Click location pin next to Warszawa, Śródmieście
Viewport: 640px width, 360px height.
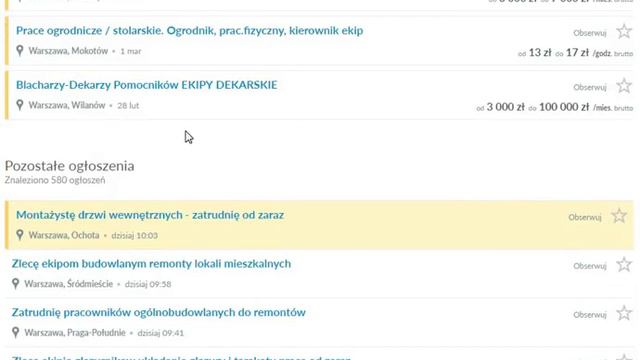click(16, 283)
